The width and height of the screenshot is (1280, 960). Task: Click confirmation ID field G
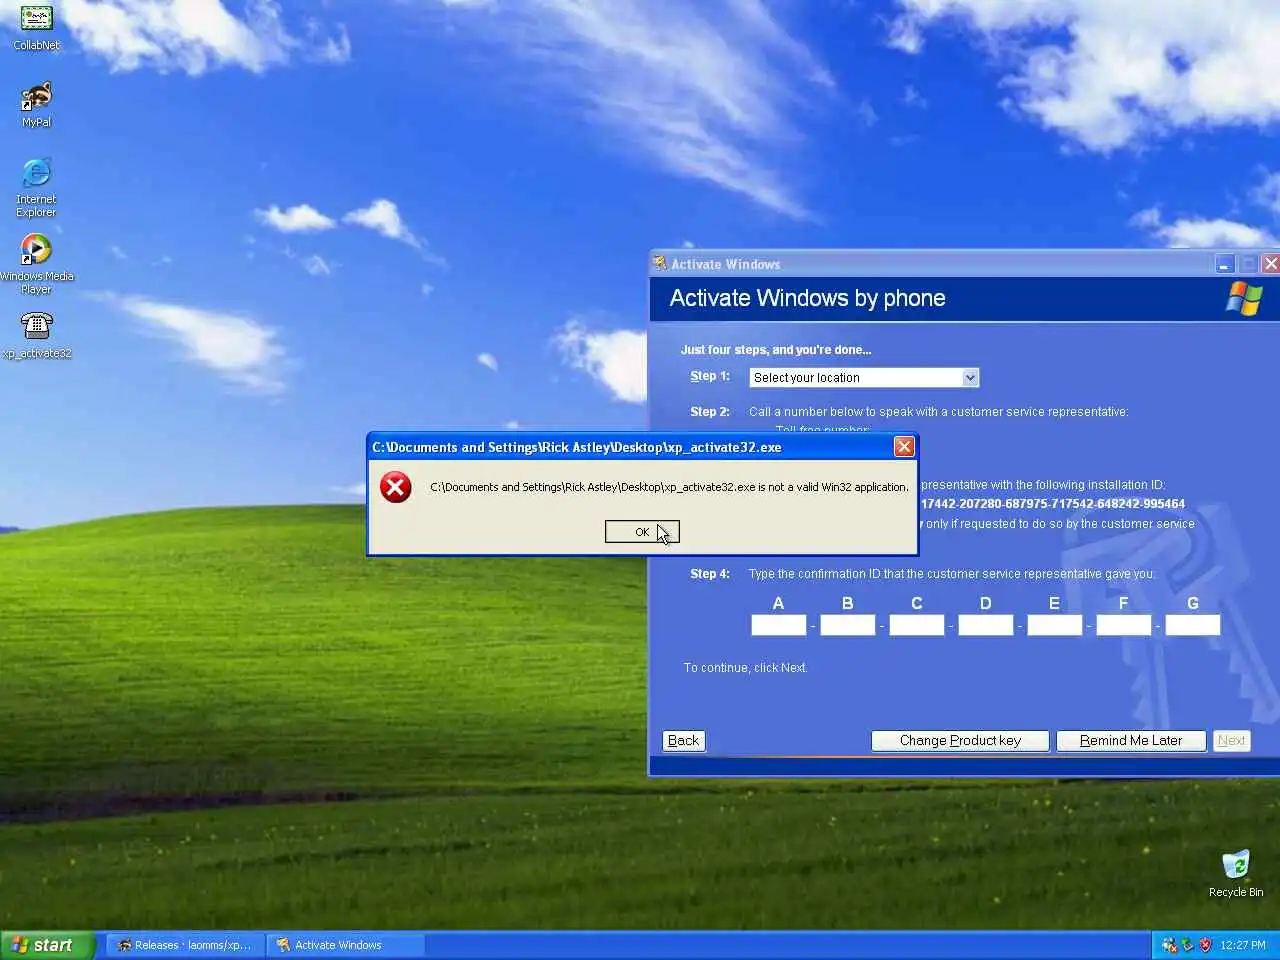pyautogui.click(x=1192, y=625)
